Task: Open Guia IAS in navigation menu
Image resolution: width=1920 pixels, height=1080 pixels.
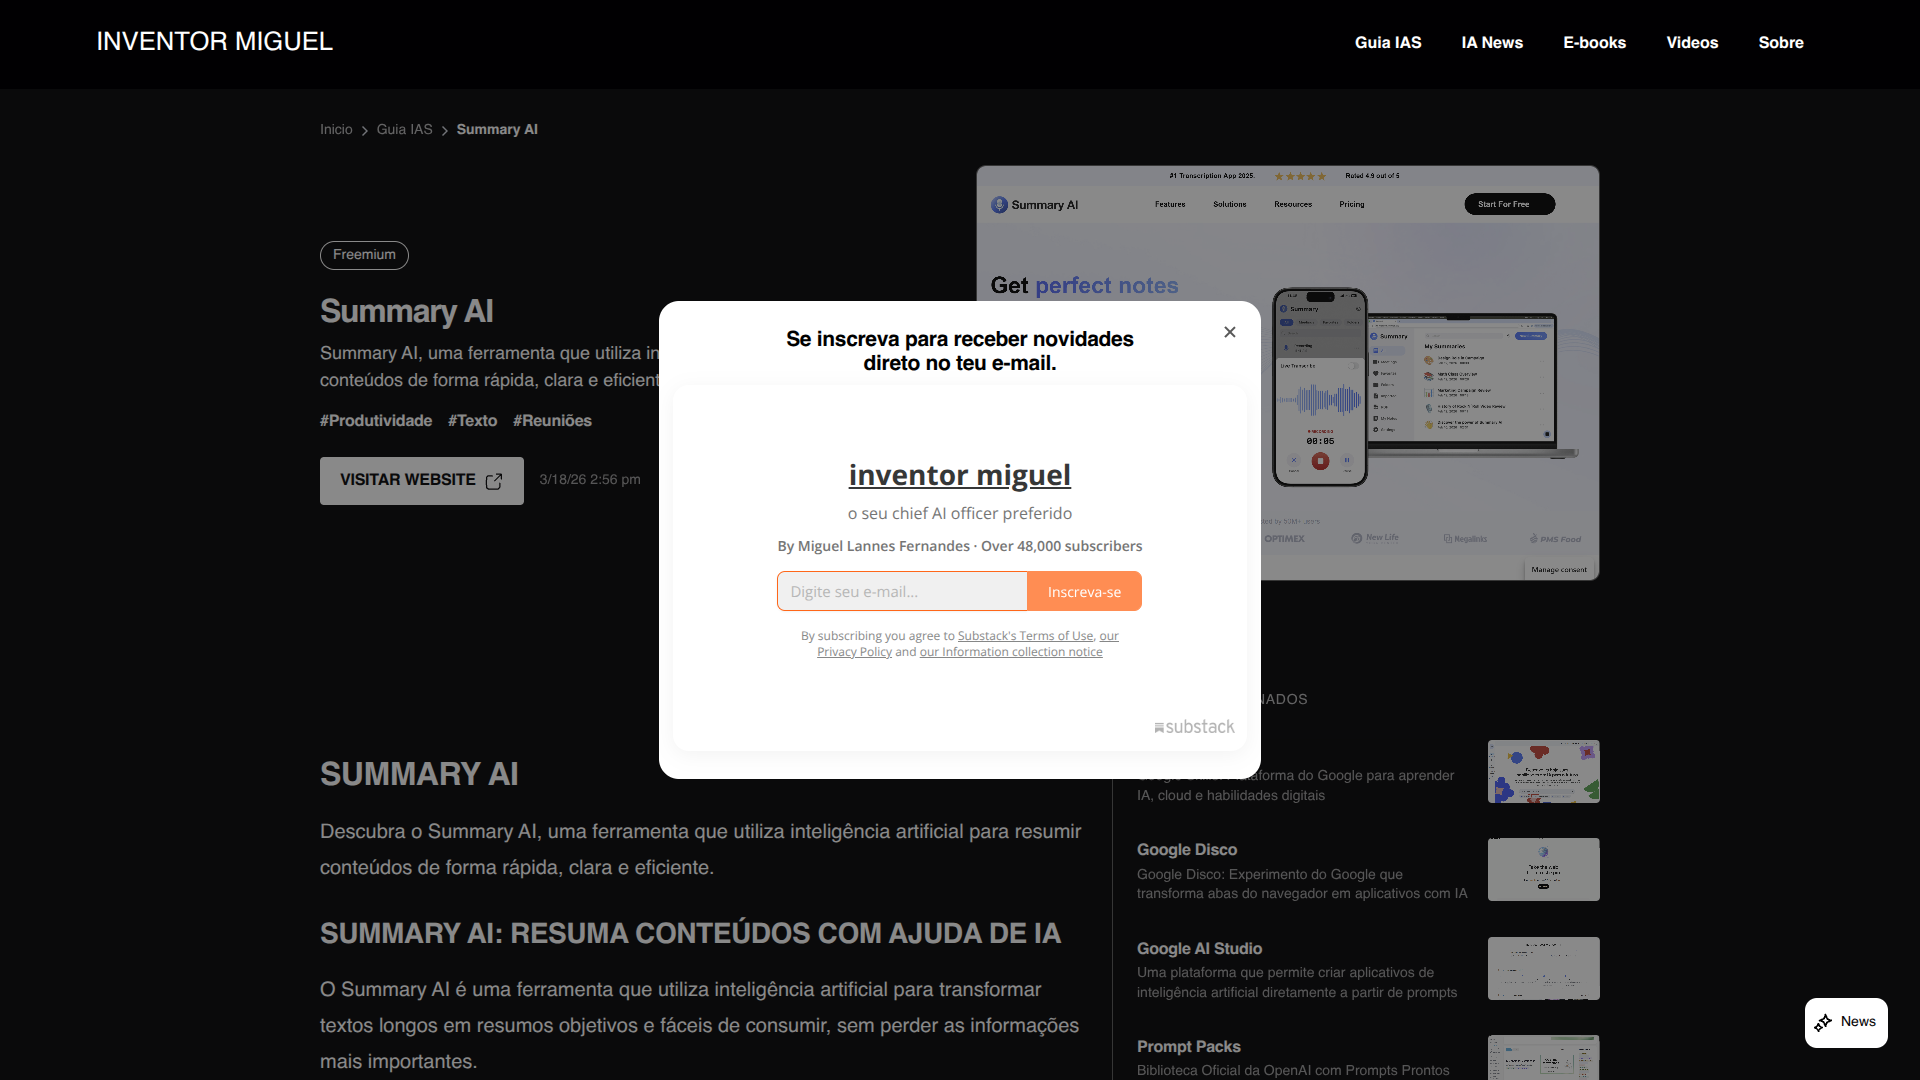Action: [x=1387, y=43]
